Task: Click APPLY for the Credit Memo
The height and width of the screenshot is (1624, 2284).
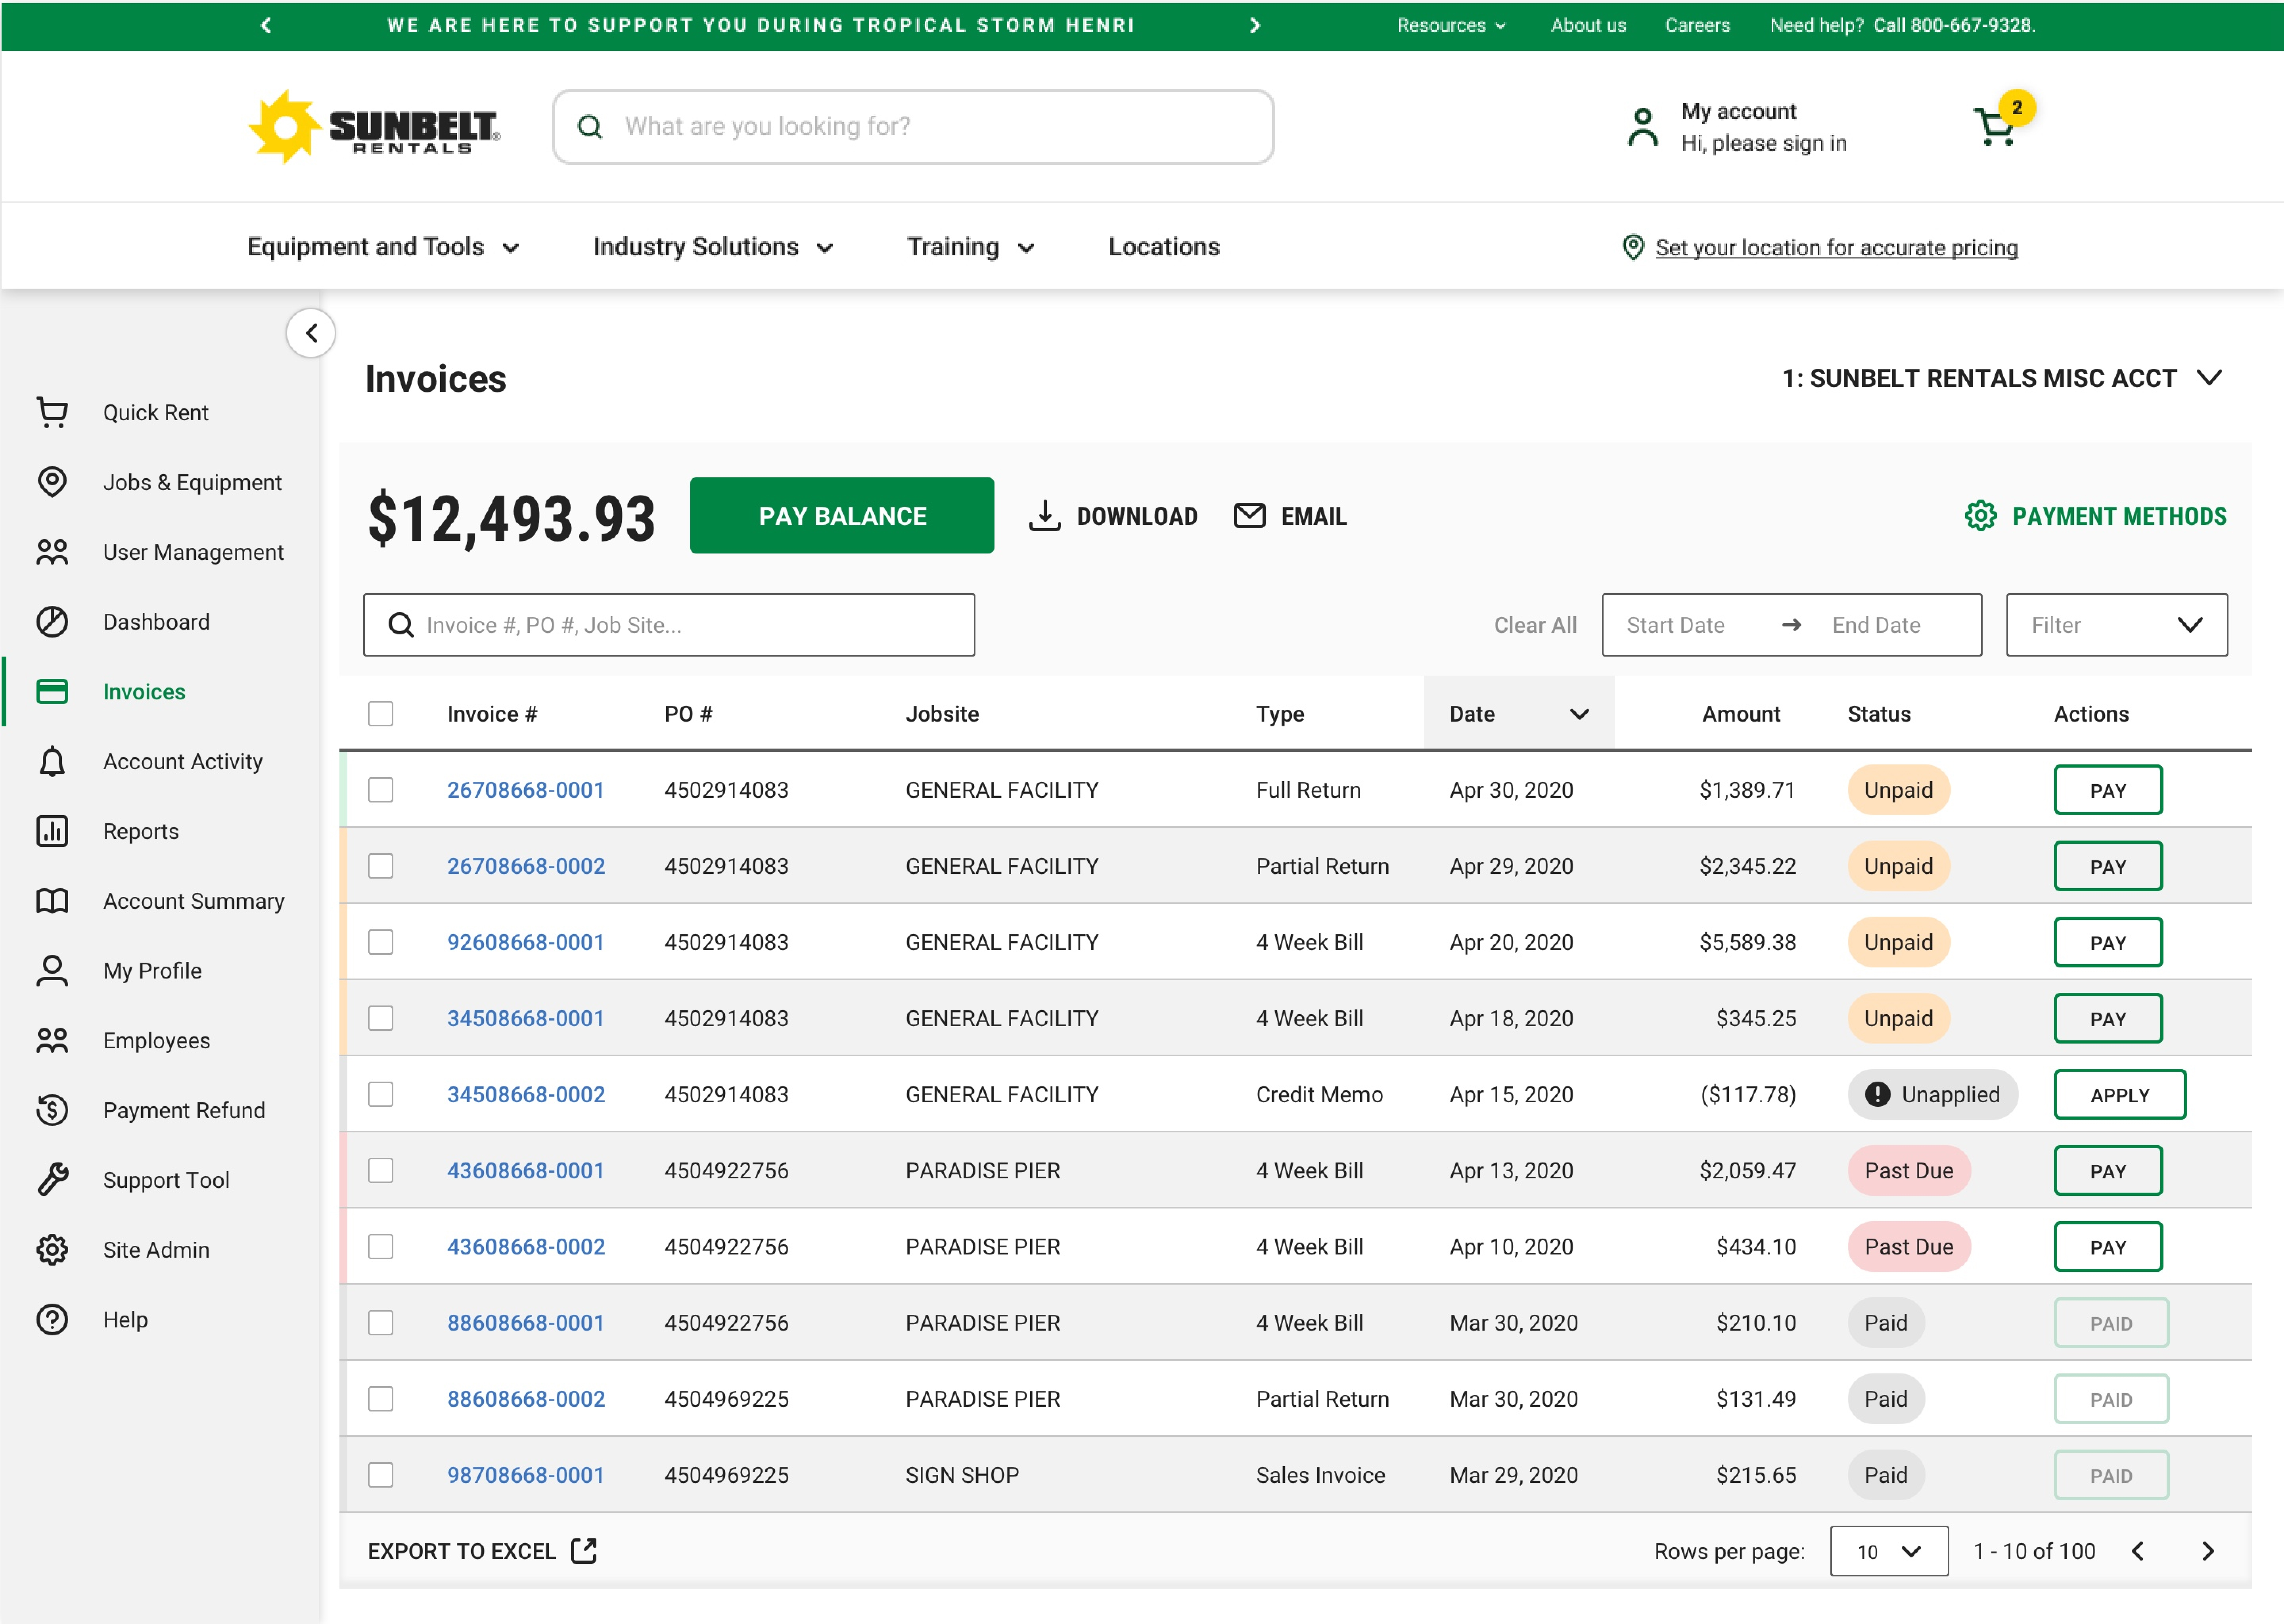Action: click(2120, 1094)
